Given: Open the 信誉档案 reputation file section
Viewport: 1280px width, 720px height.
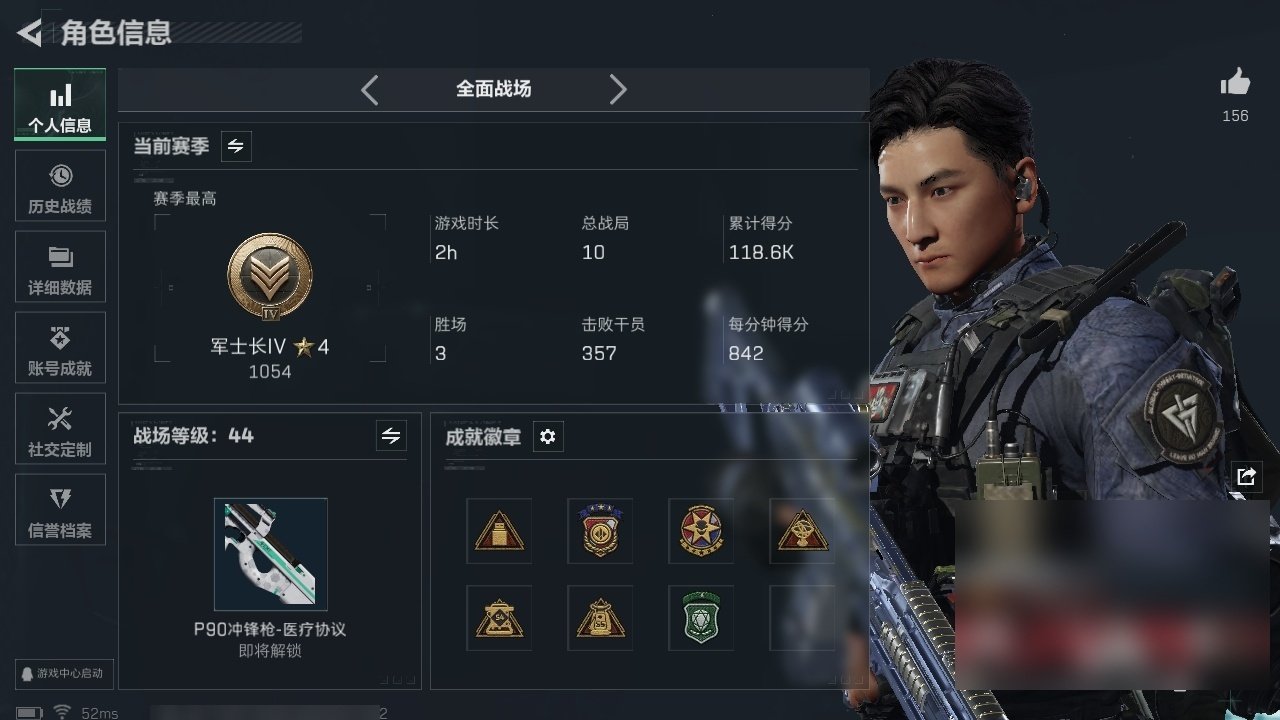Looking at the screenshot, I should pyautogui.click(x=60, y=514).
